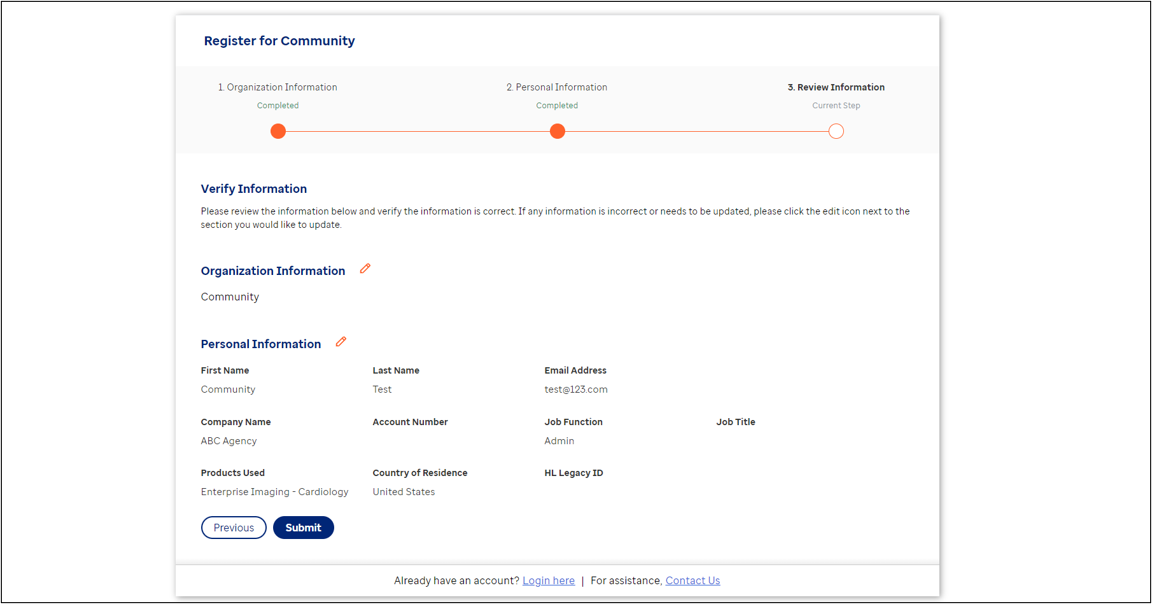Image resolution: width=1152 pixels, height=604 pixels.
Task: Click the 1. Organization Information step label
Action: point(277,87)
